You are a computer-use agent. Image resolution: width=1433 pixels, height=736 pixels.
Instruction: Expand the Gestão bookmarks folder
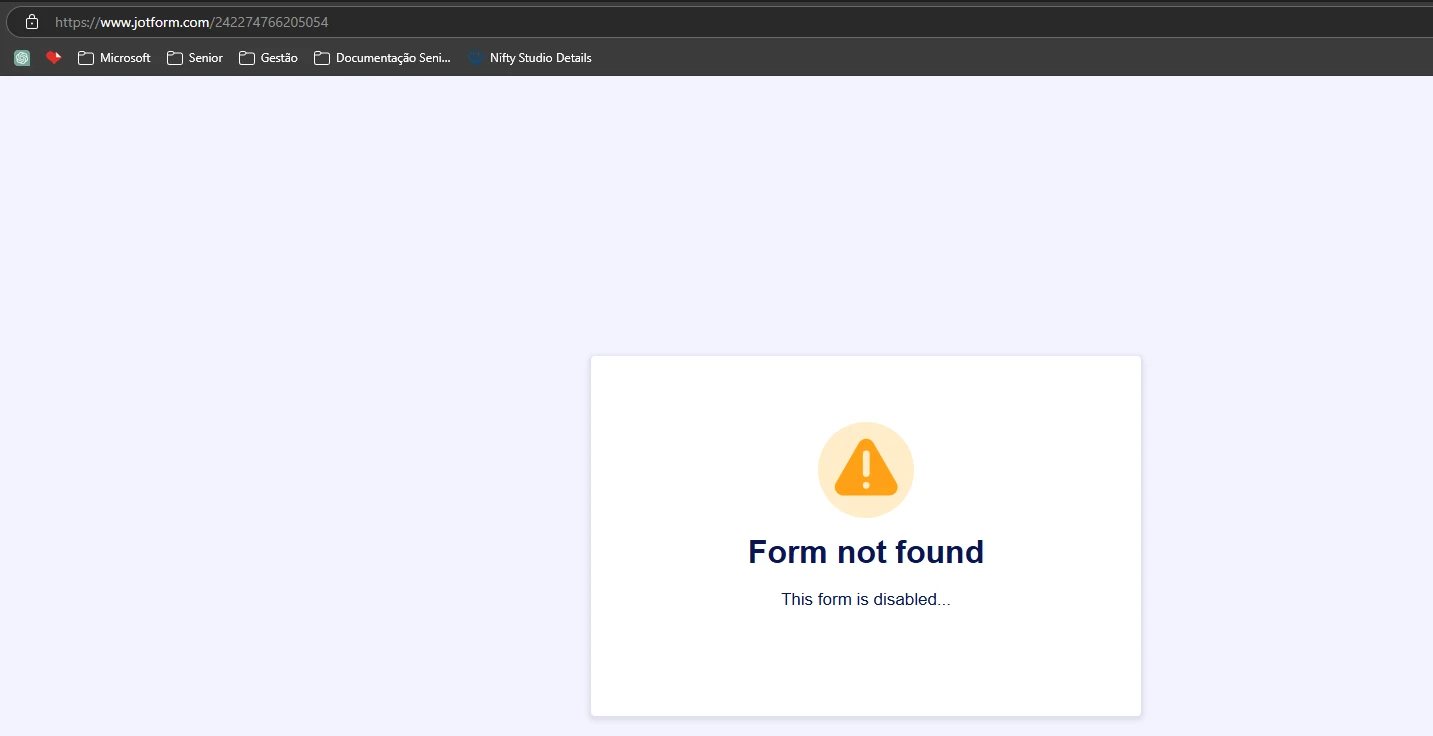pos(267,58)
